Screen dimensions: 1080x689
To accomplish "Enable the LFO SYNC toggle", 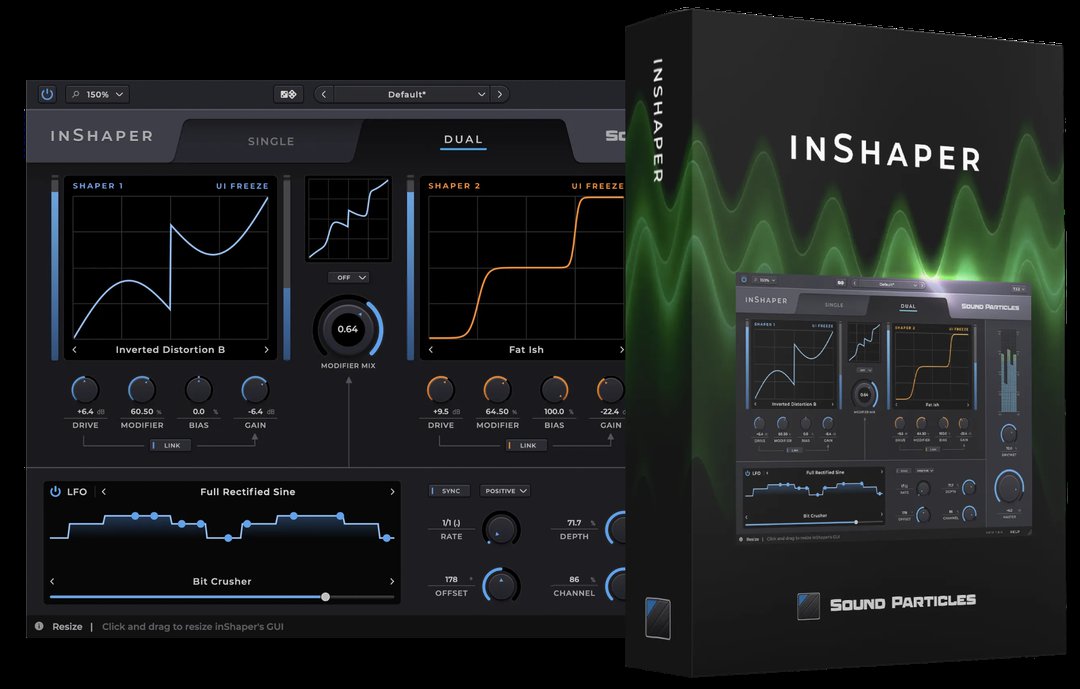I will point(449,491).
